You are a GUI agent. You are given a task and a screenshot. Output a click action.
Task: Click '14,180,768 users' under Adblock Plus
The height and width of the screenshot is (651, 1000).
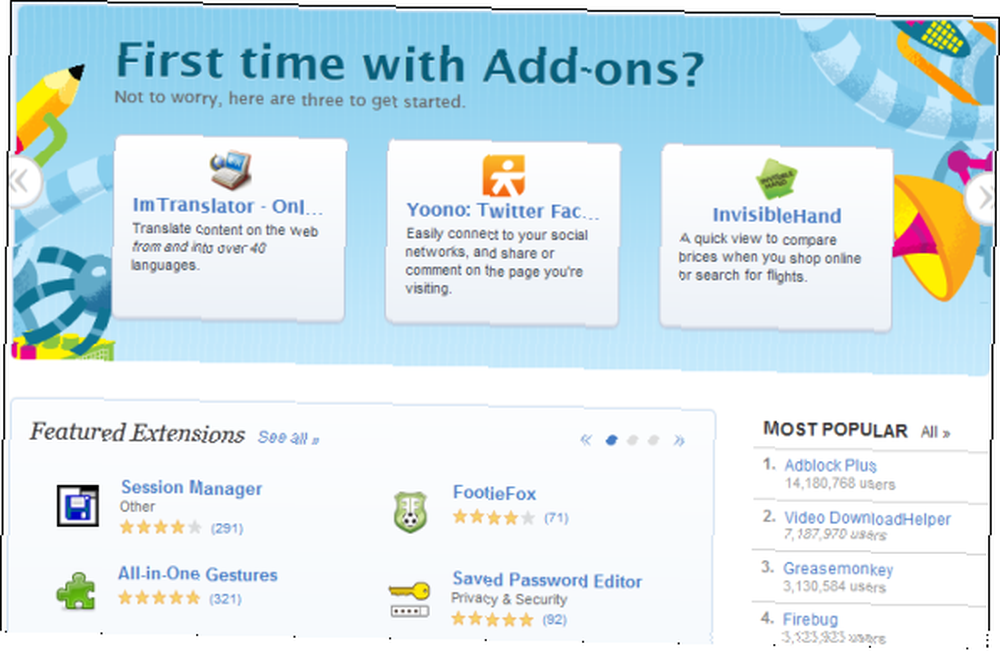(840, 484)
